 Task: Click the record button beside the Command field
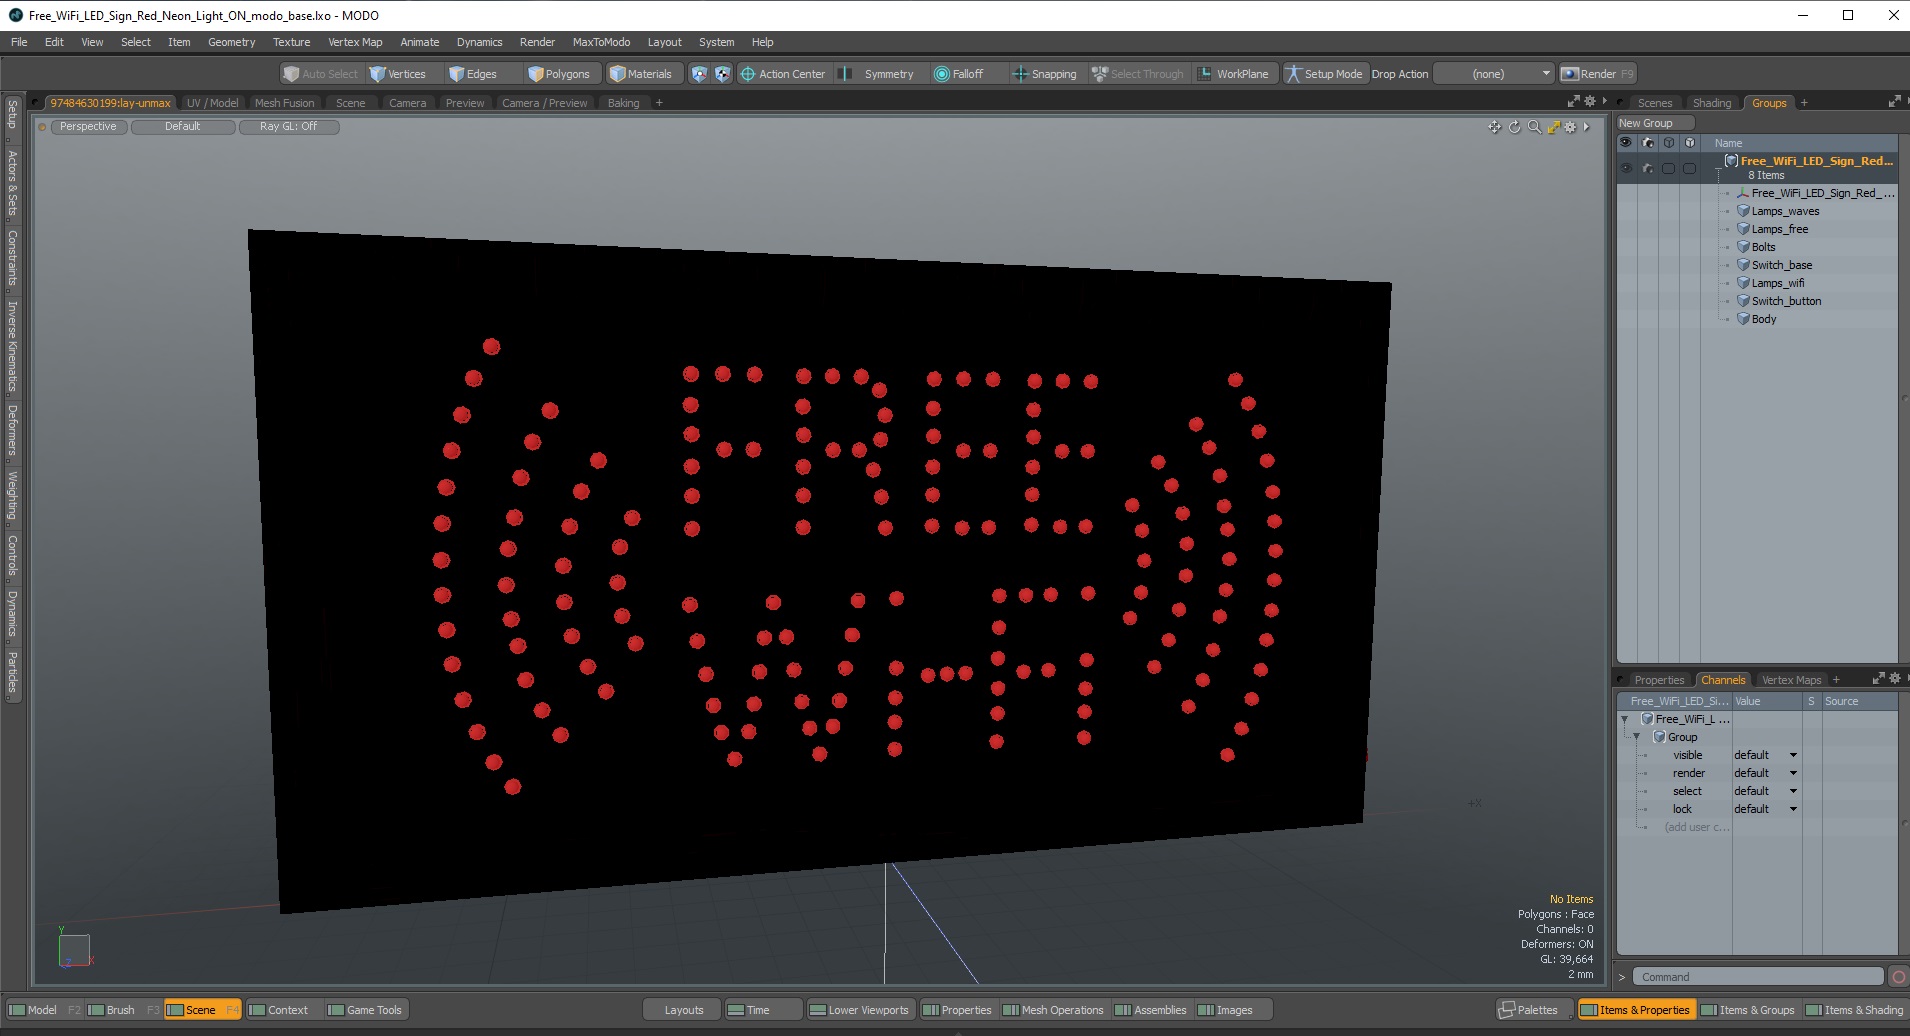click(x=1898, y=977)
